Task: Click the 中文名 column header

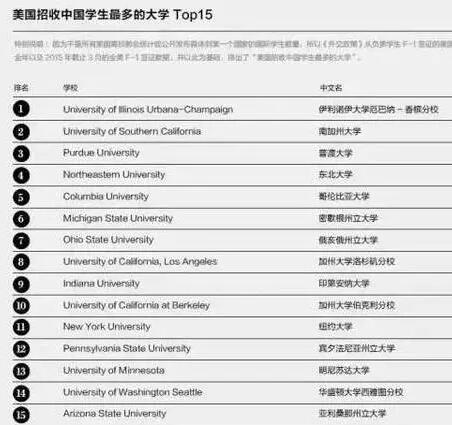Action: (x=331, y=88)
